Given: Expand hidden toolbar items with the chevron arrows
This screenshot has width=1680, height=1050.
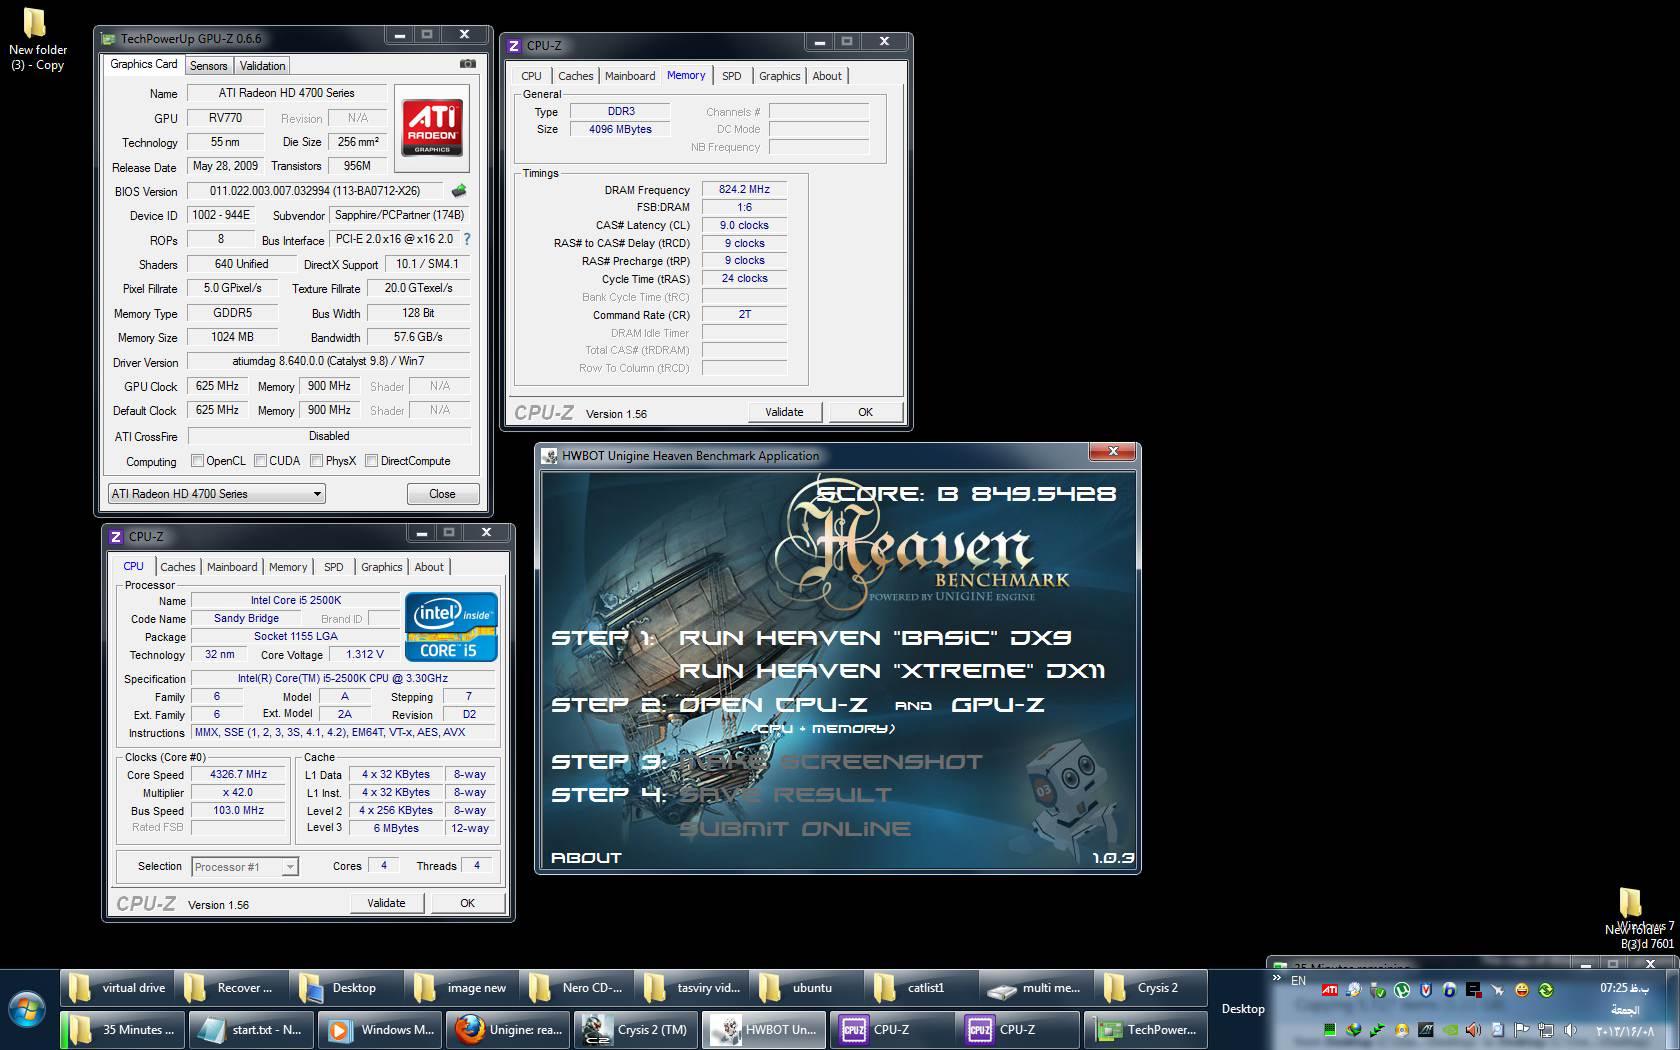Looking at the screenshot, I should pyautogui.click(x=1276, y=978).
